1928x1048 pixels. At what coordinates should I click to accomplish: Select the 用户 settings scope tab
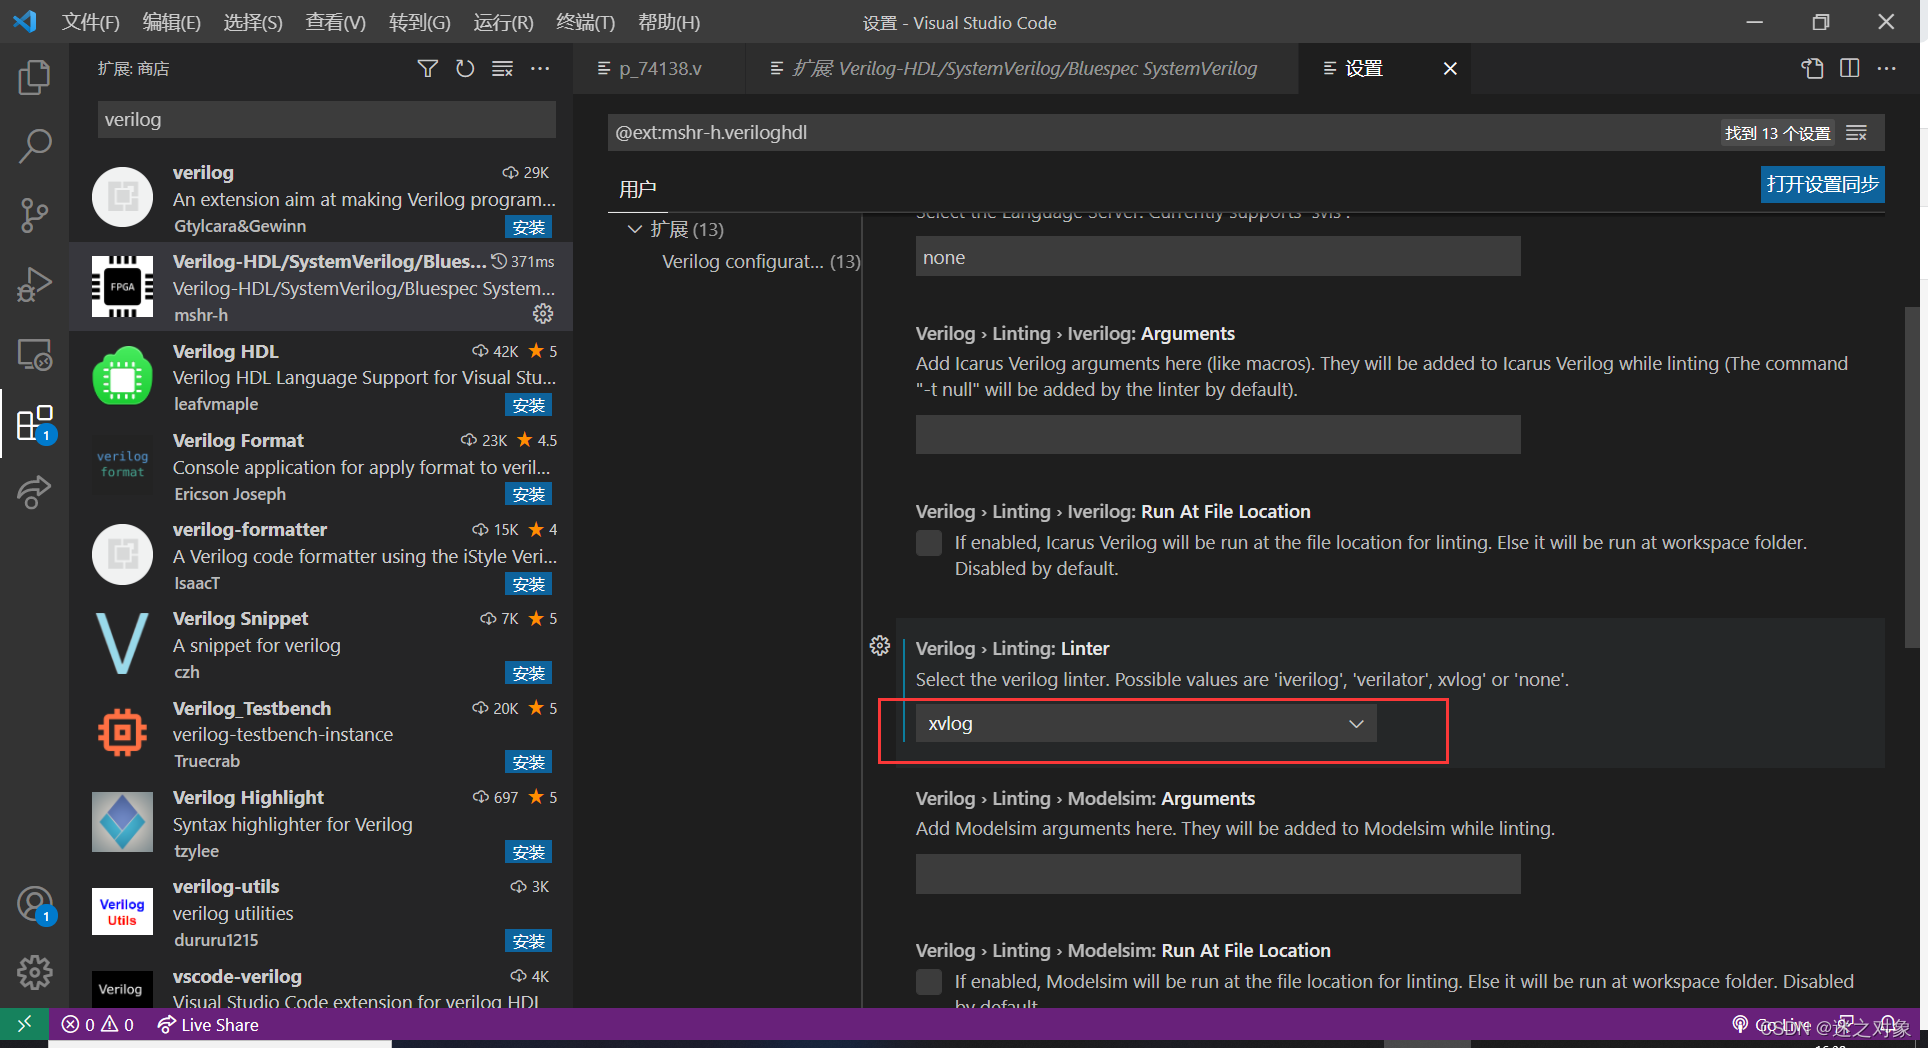tap(637, 189)
